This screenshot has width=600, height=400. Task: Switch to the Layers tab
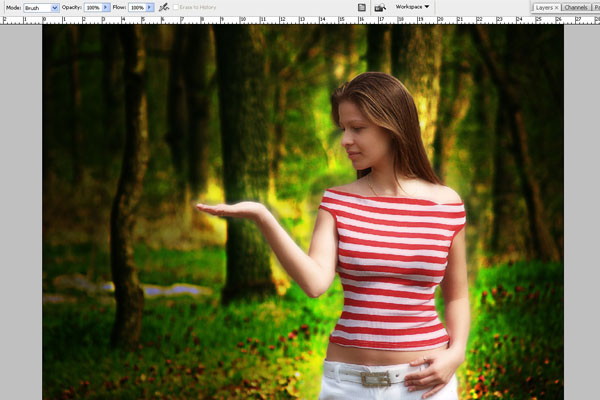tap(543, 7)
